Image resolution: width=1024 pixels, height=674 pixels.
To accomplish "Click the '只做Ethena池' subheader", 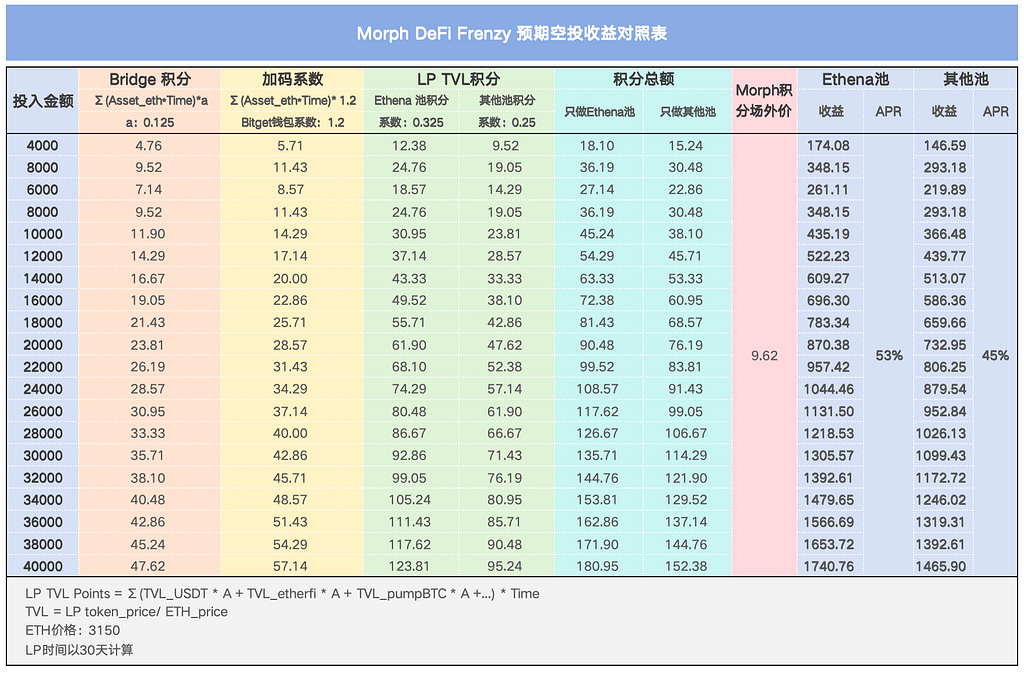I will pyautogui.click(x=600, y=112).
